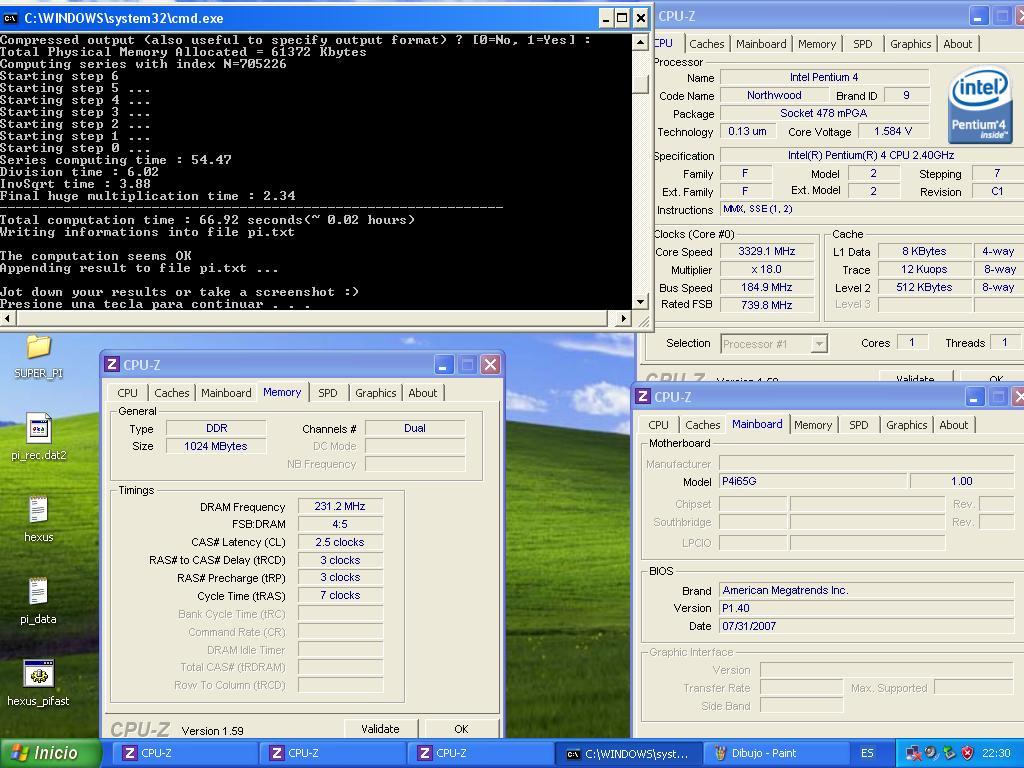This screenshot has height=768, width=1024.
Task: Open SPD tab in Memory CPU-Z window
Action: [328, 392]
